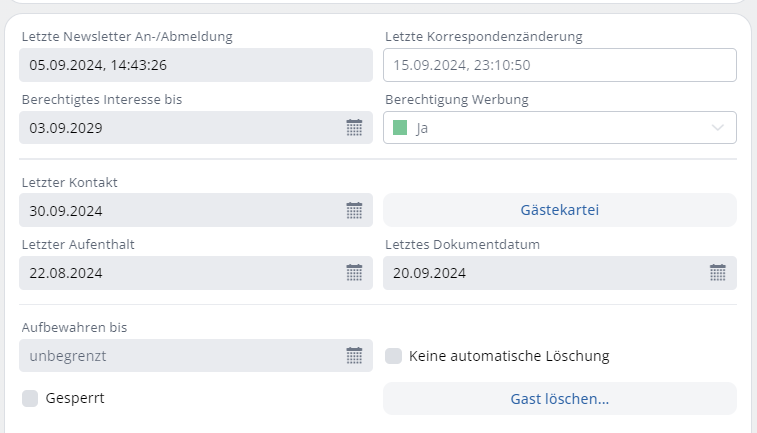Click the Aufbewahren bis unbegrenzt field
Image resolution: width=757 pixels, height=433 pixels.
coord(180,356)
